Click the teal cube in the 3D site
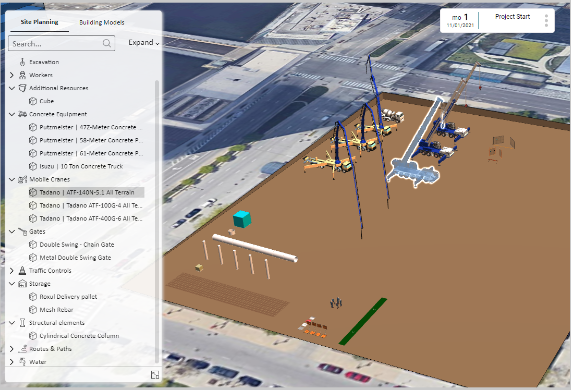Image resolution: width=571 pixels, height=390 pixels. 242,219
